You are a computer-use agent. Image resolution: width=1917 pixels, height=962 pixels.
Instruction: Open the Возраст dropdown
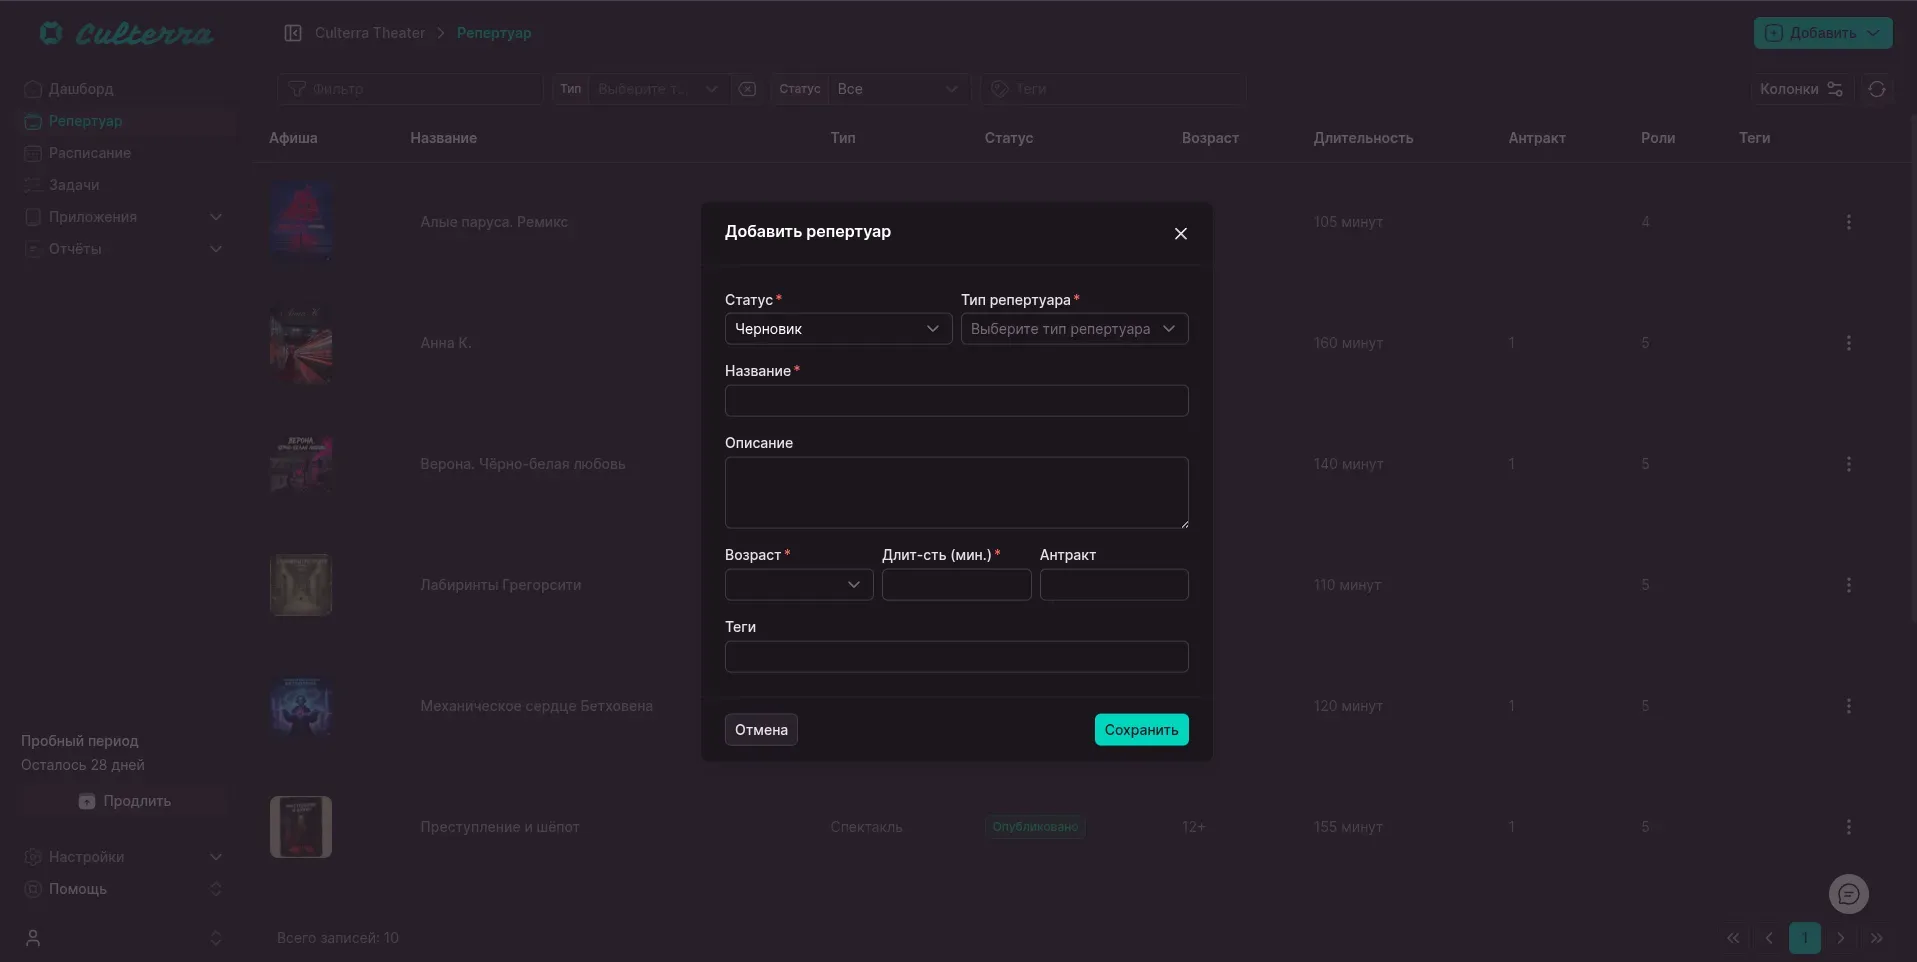pos(799,585)
